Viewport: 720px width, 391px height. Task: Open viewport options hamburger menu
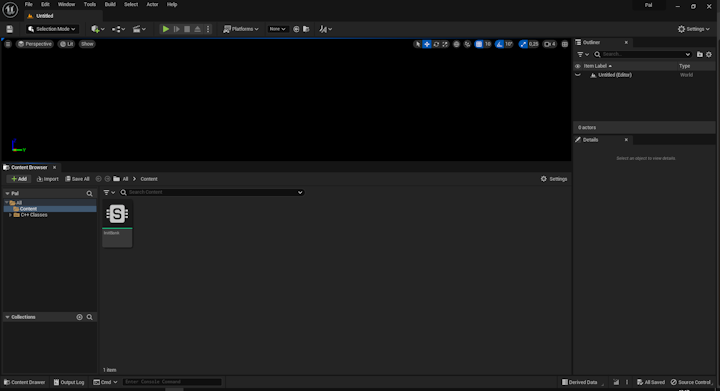[8, 44]
